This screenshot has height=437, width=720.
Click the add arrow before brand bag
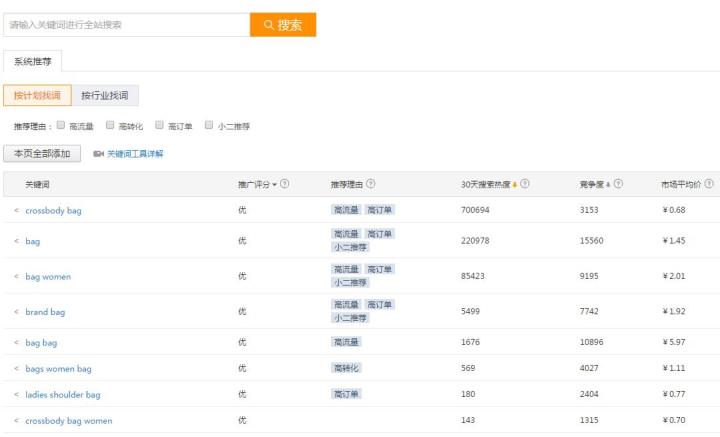coord(16,312)
